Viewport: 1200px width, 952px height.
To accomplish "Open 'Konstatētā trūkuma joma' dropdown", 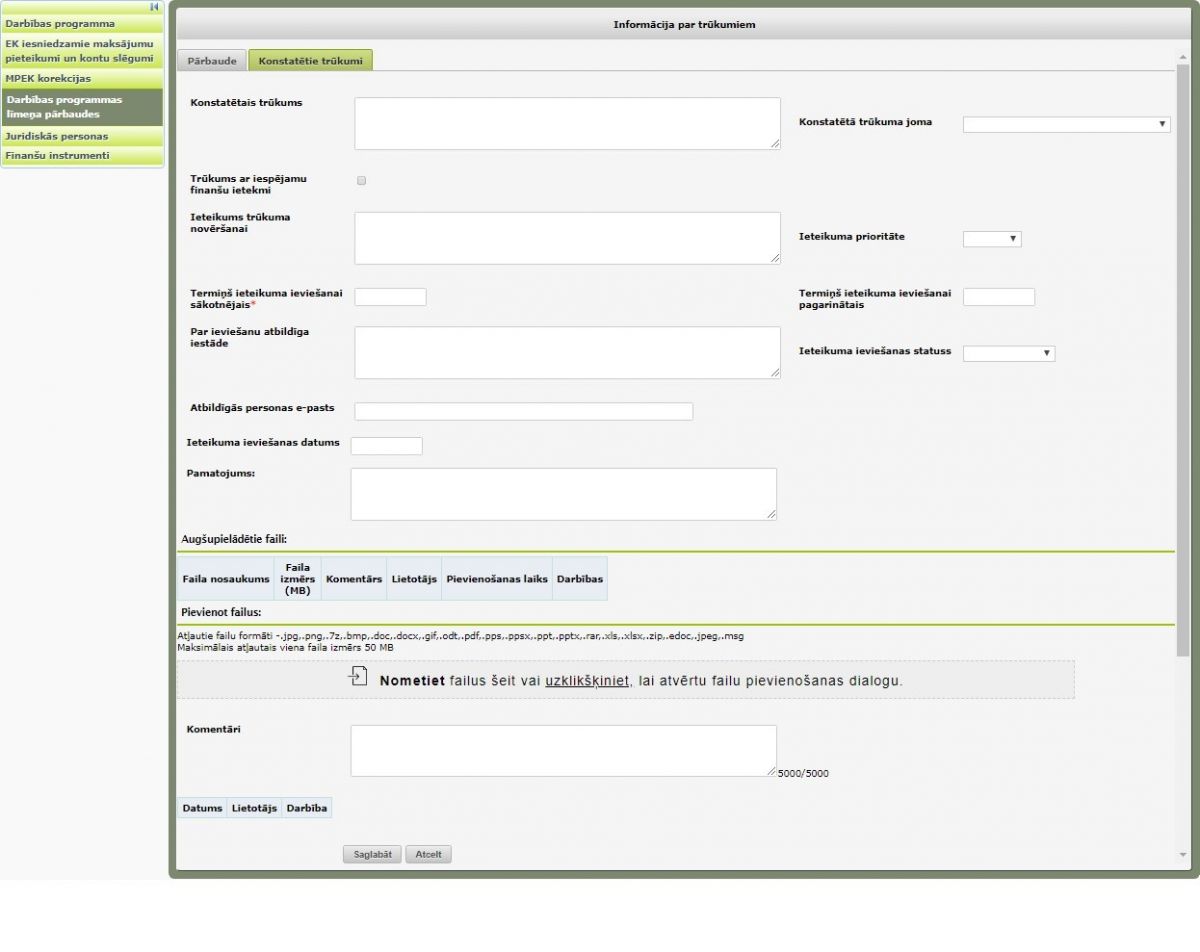I will (1066, 124).
